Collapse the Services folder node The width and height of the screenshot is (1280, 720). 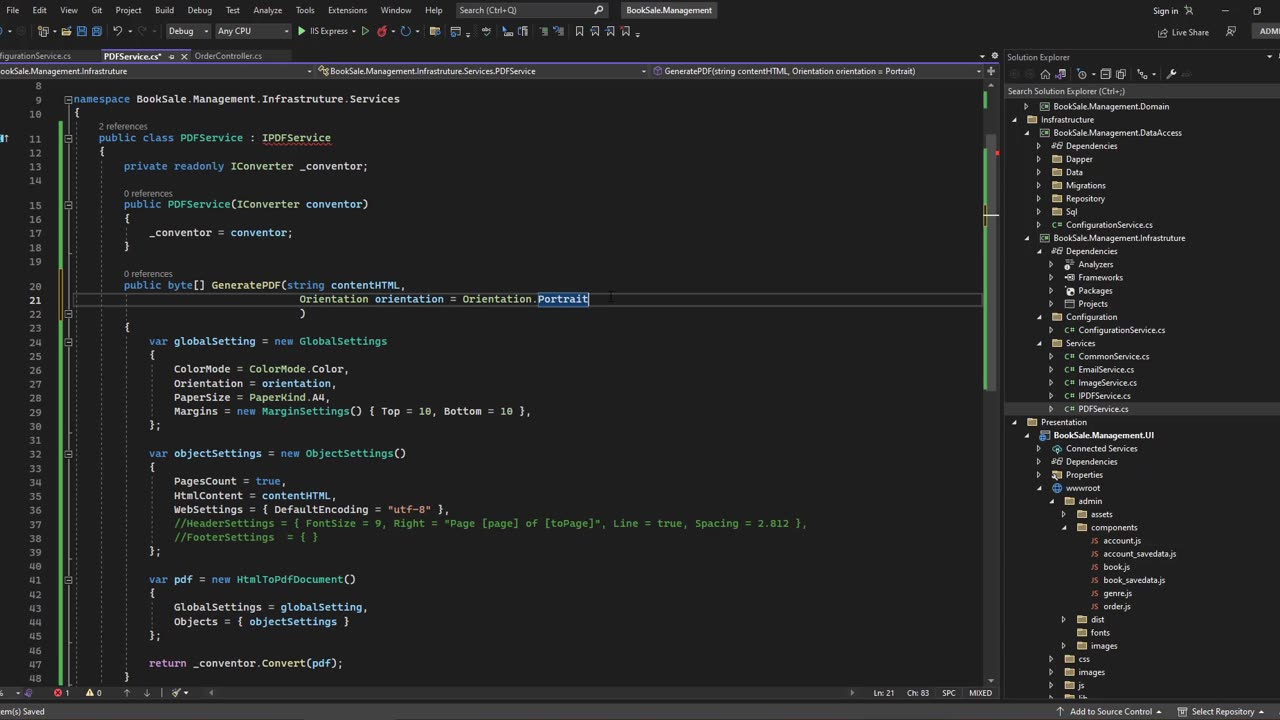click(x=1038, y=343)
